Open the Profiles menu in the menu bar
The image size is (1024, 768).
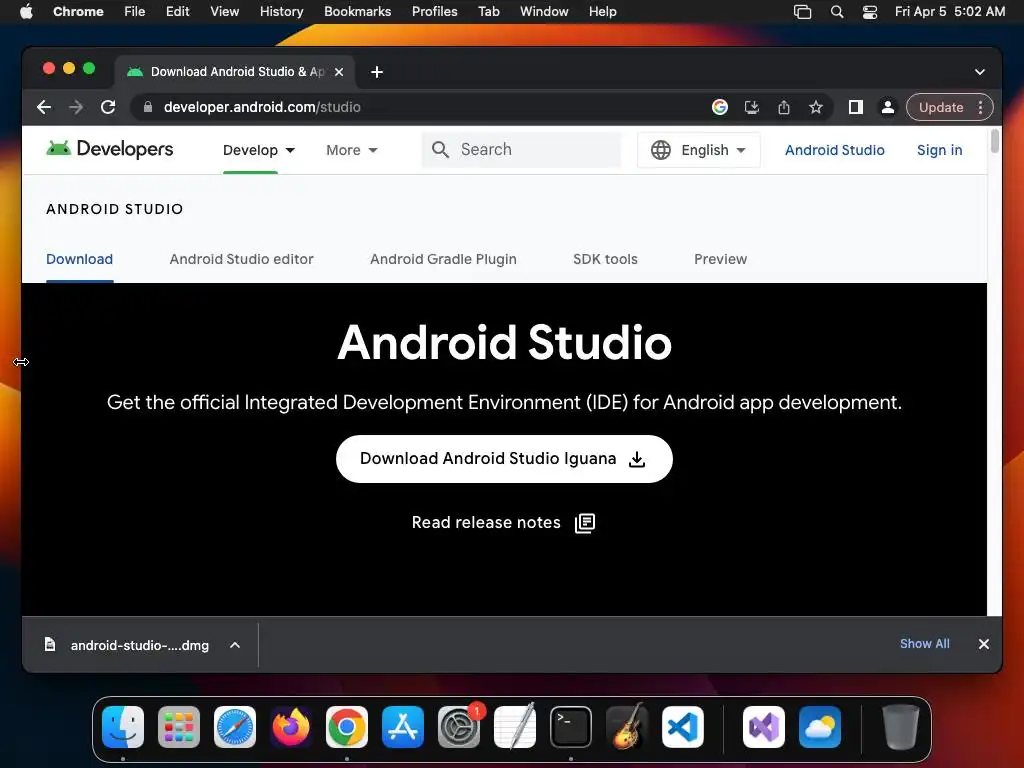434,12
